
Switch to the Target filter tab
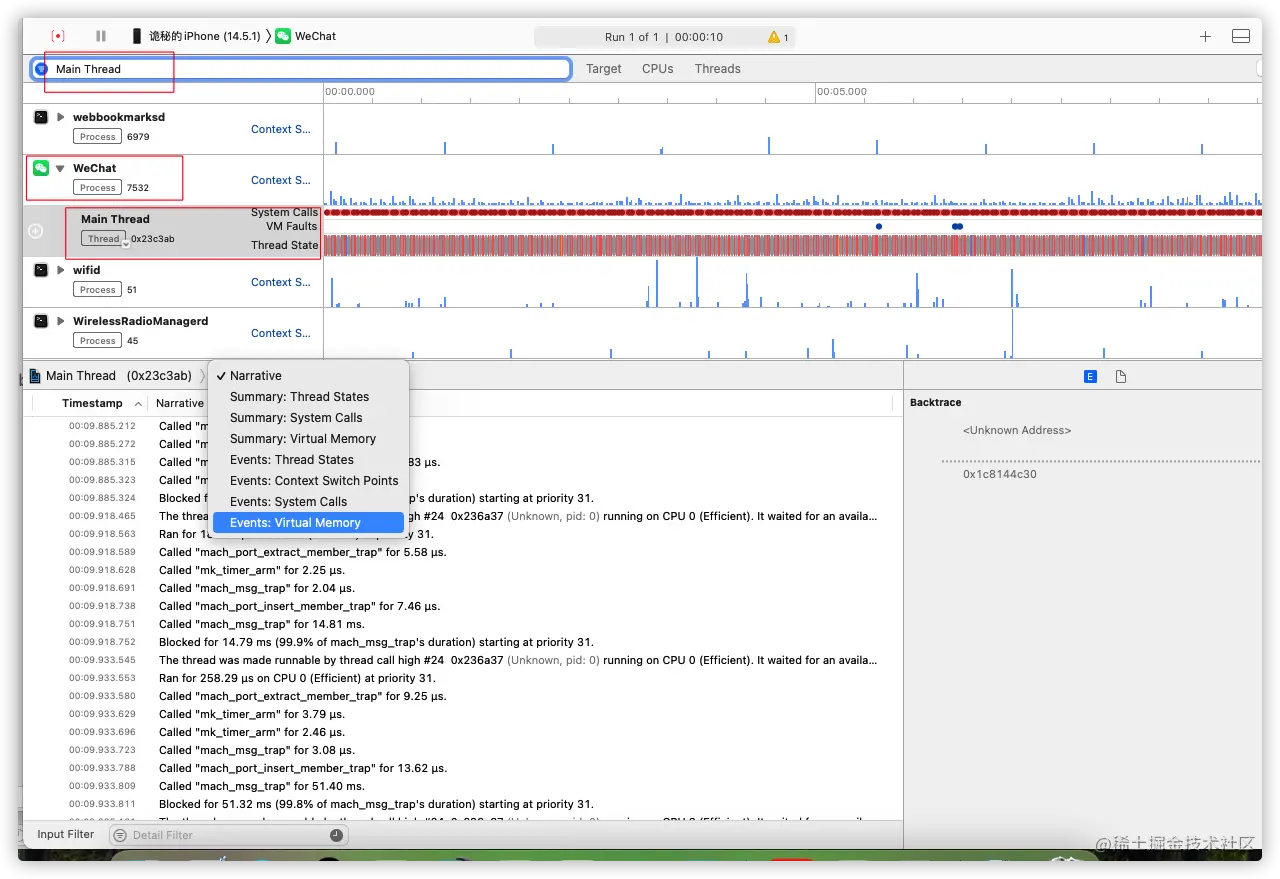click(603, 69)
